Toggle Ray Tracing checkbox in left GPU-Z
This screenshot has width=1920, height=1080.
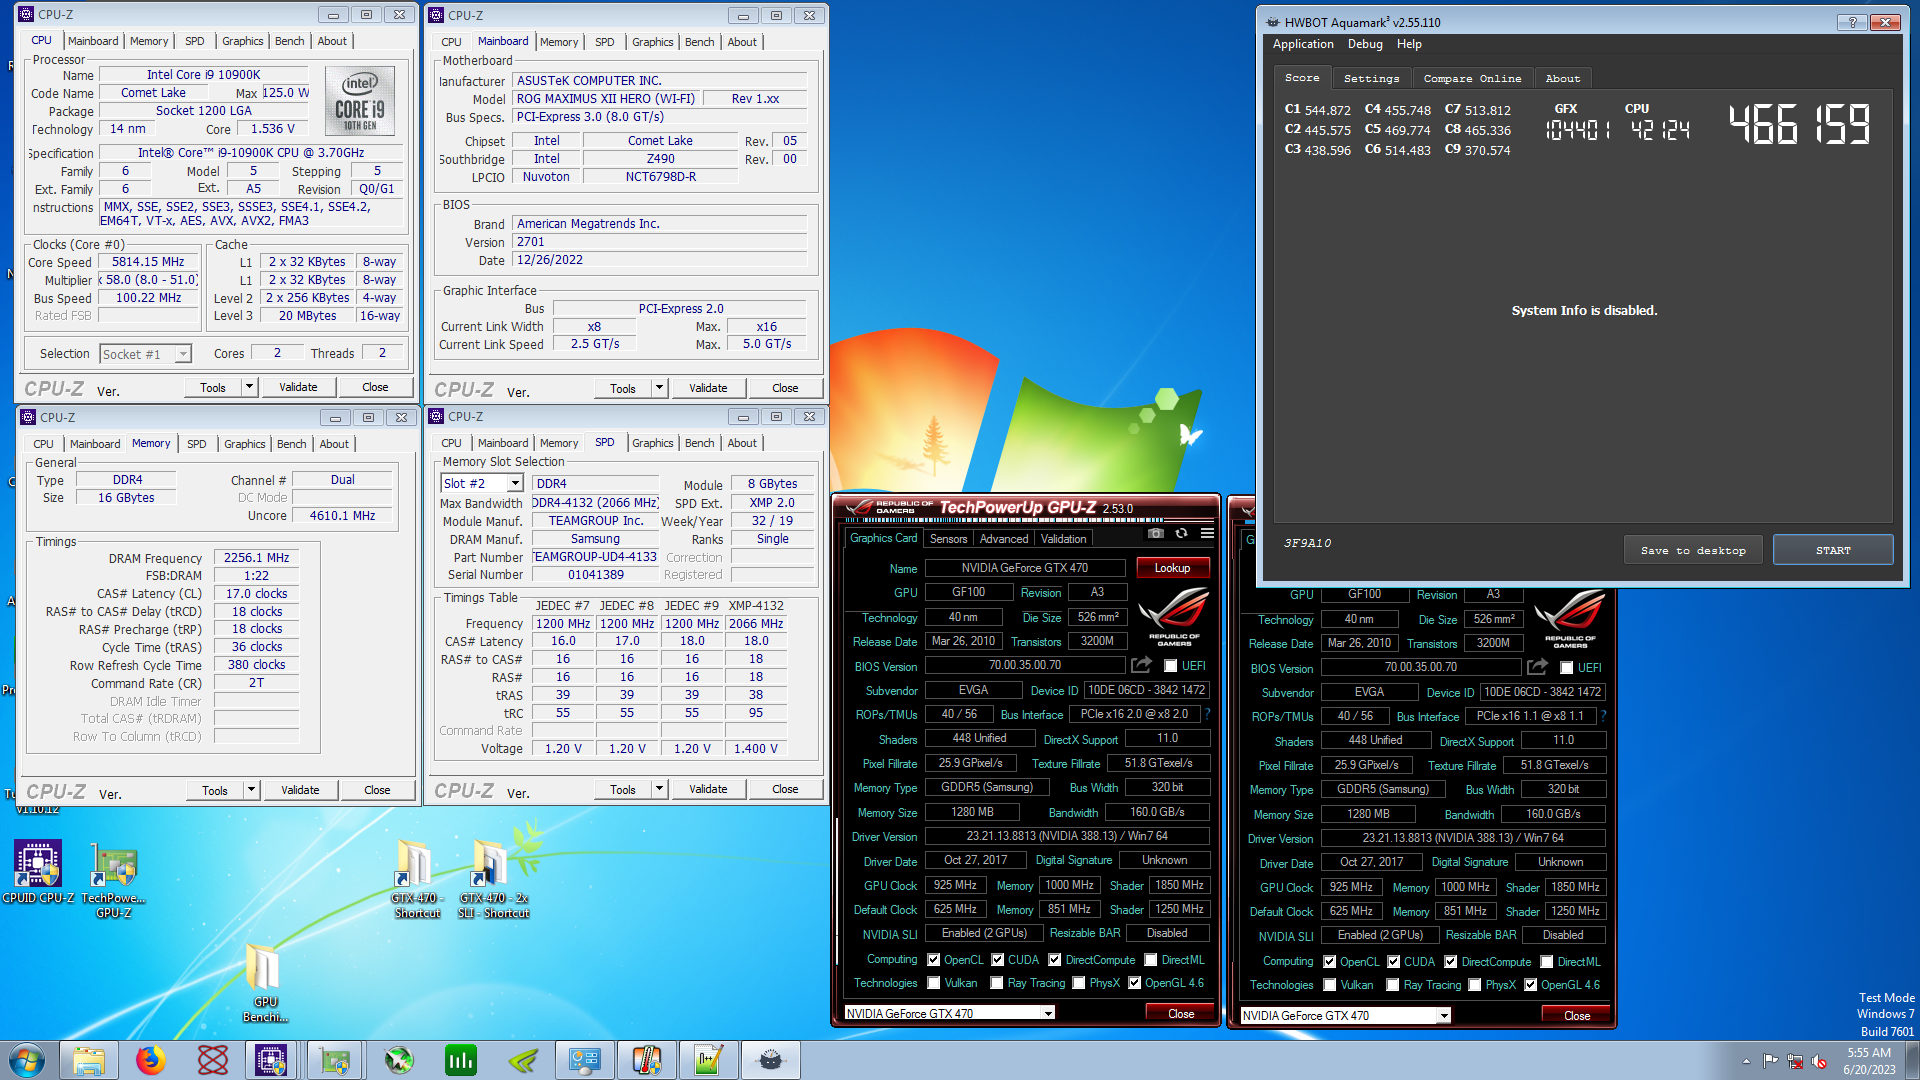tap(996, 983)
